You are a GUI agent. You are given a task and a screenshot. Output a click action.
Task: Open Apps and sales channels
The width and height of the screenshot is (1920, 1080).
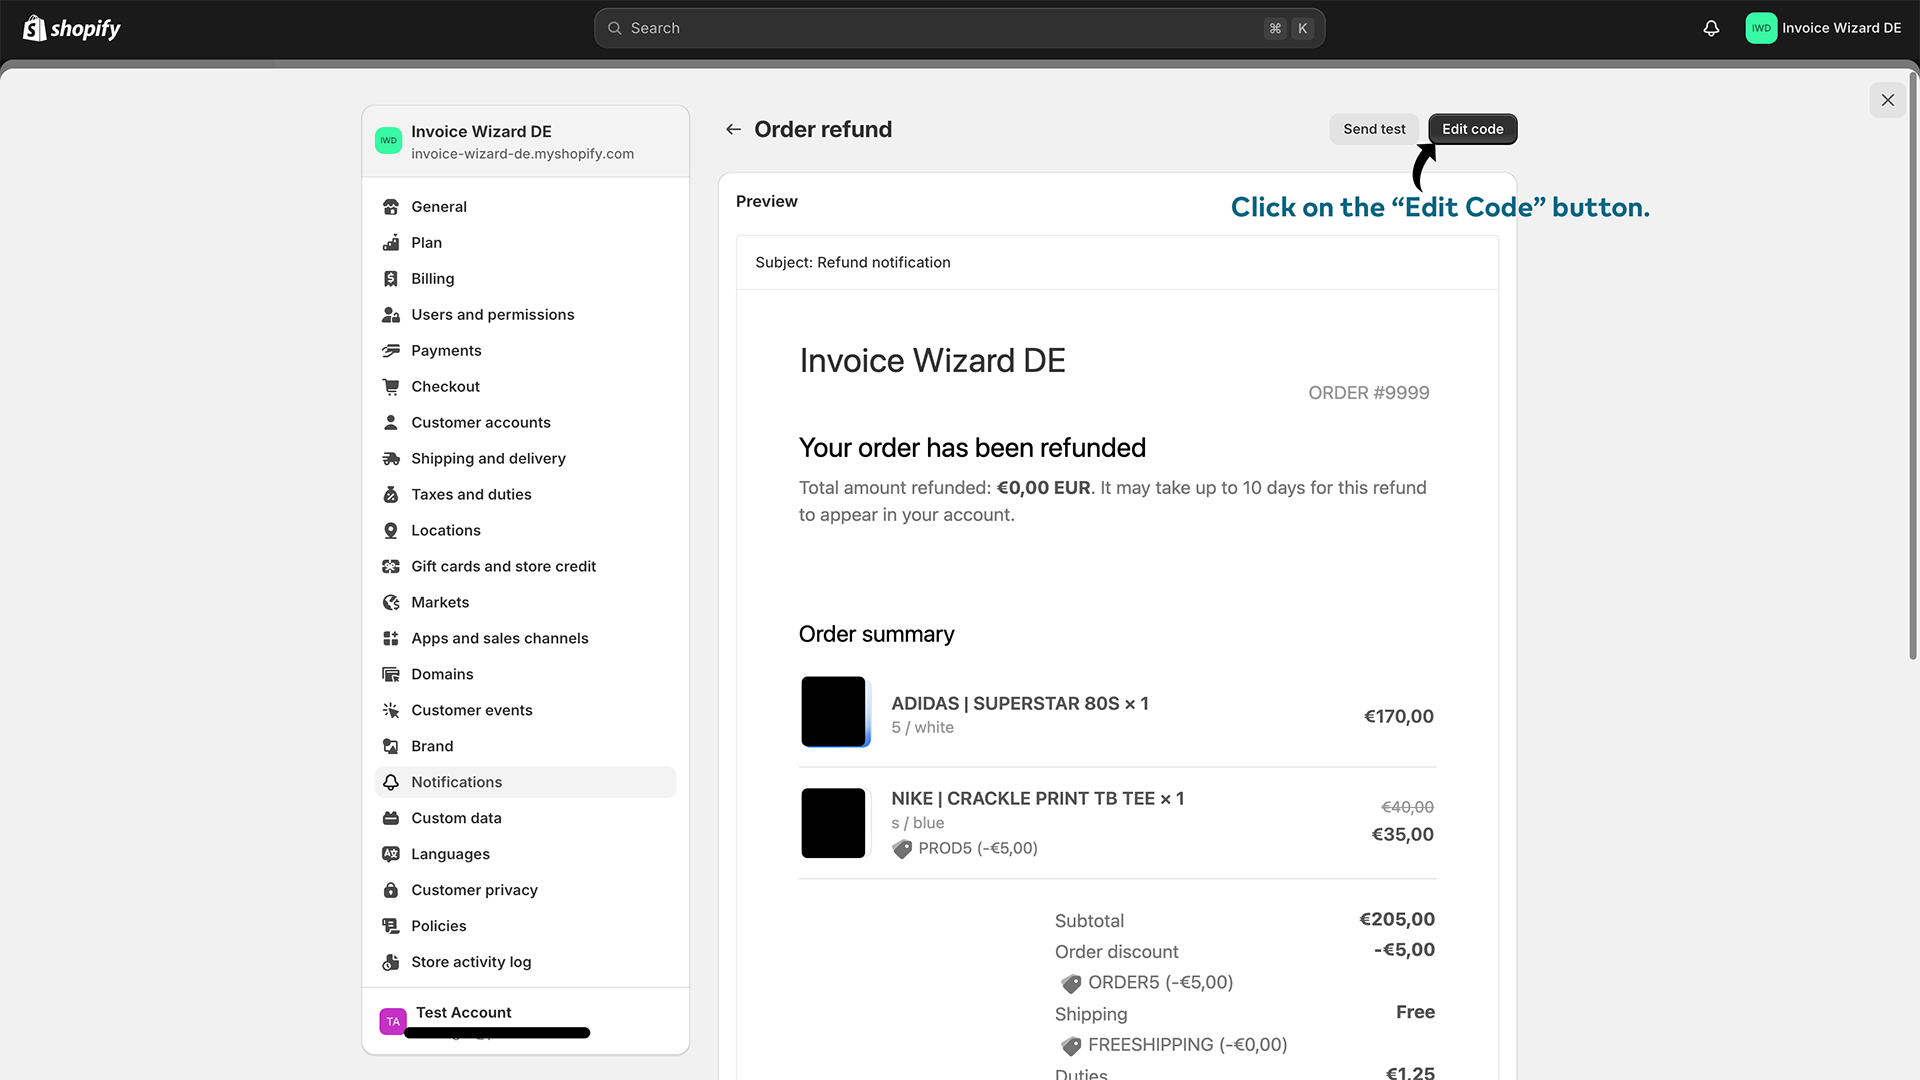click(x=525, y=639)
